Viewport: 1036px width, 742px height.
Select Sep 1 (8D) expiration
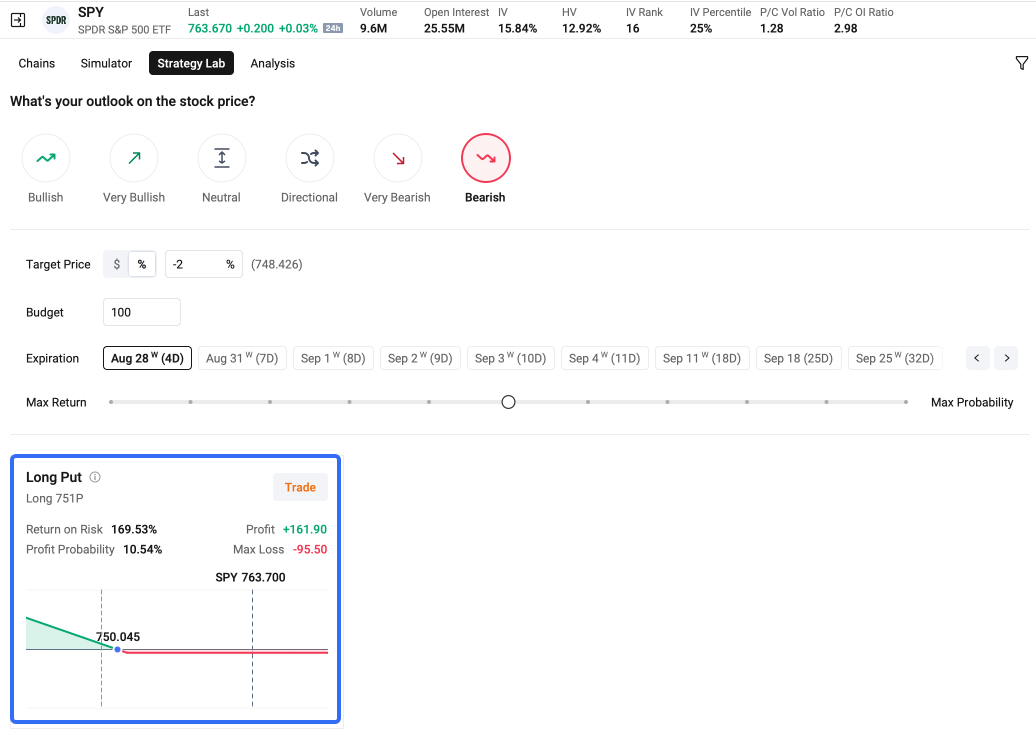(x=333, y=358)
